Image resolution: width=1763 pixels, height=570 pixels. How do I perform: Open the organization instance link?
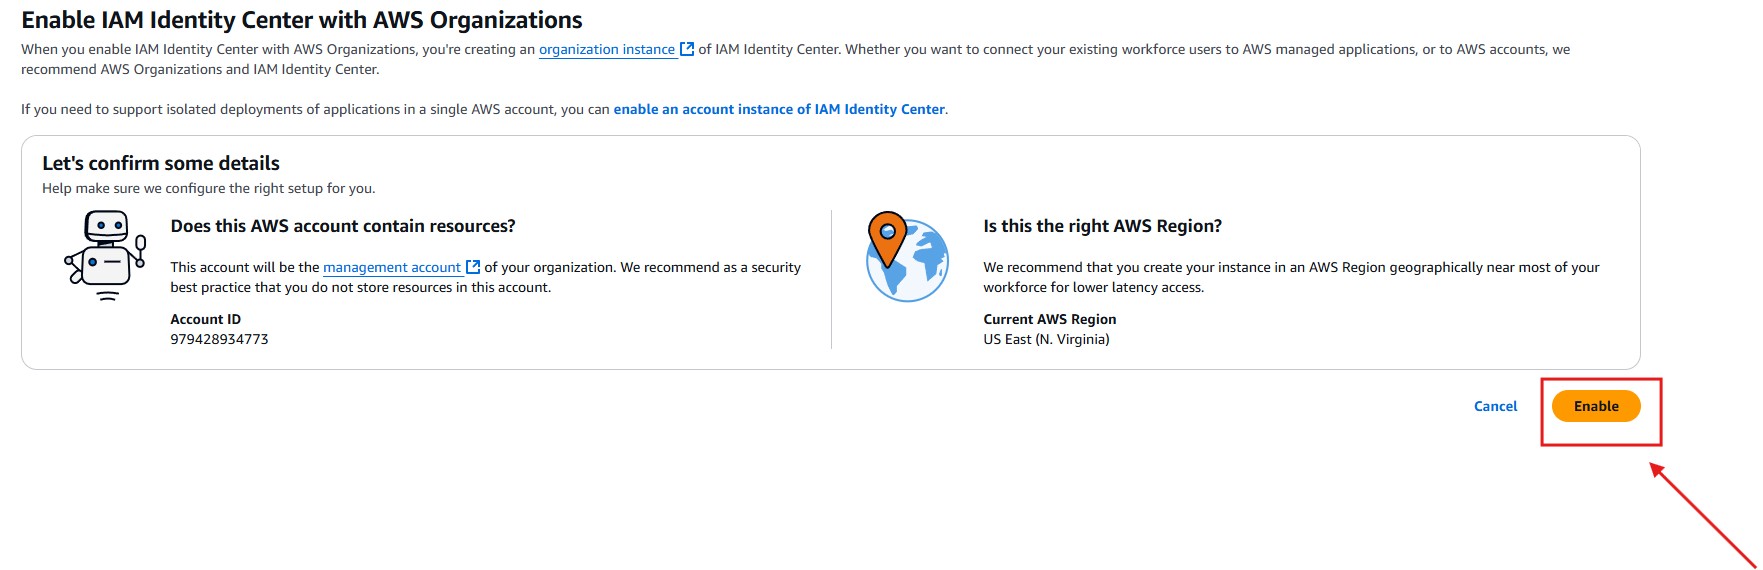[606, 49]
